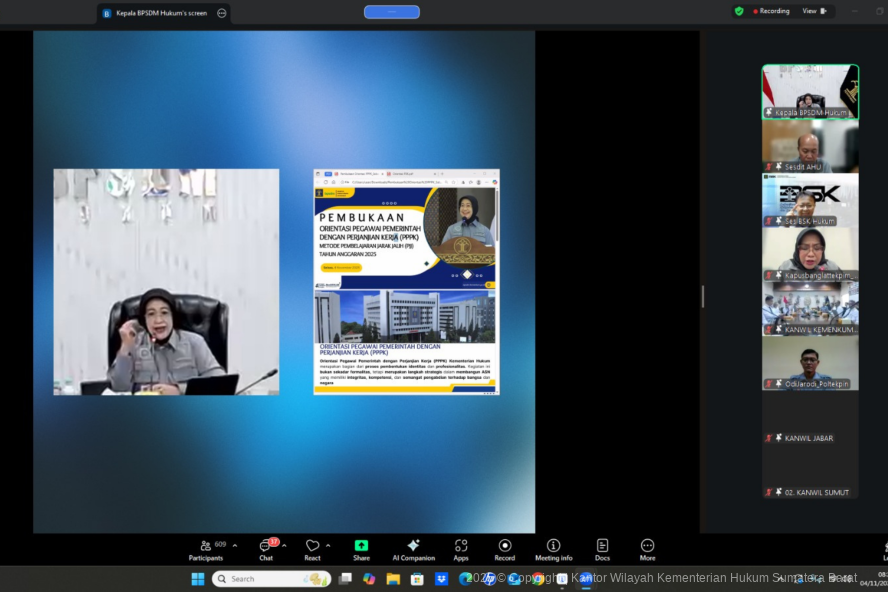The height and width of the screenshot is (592, 888).
Task: Open screen share options ellipsis button
Action: point(222,13)
